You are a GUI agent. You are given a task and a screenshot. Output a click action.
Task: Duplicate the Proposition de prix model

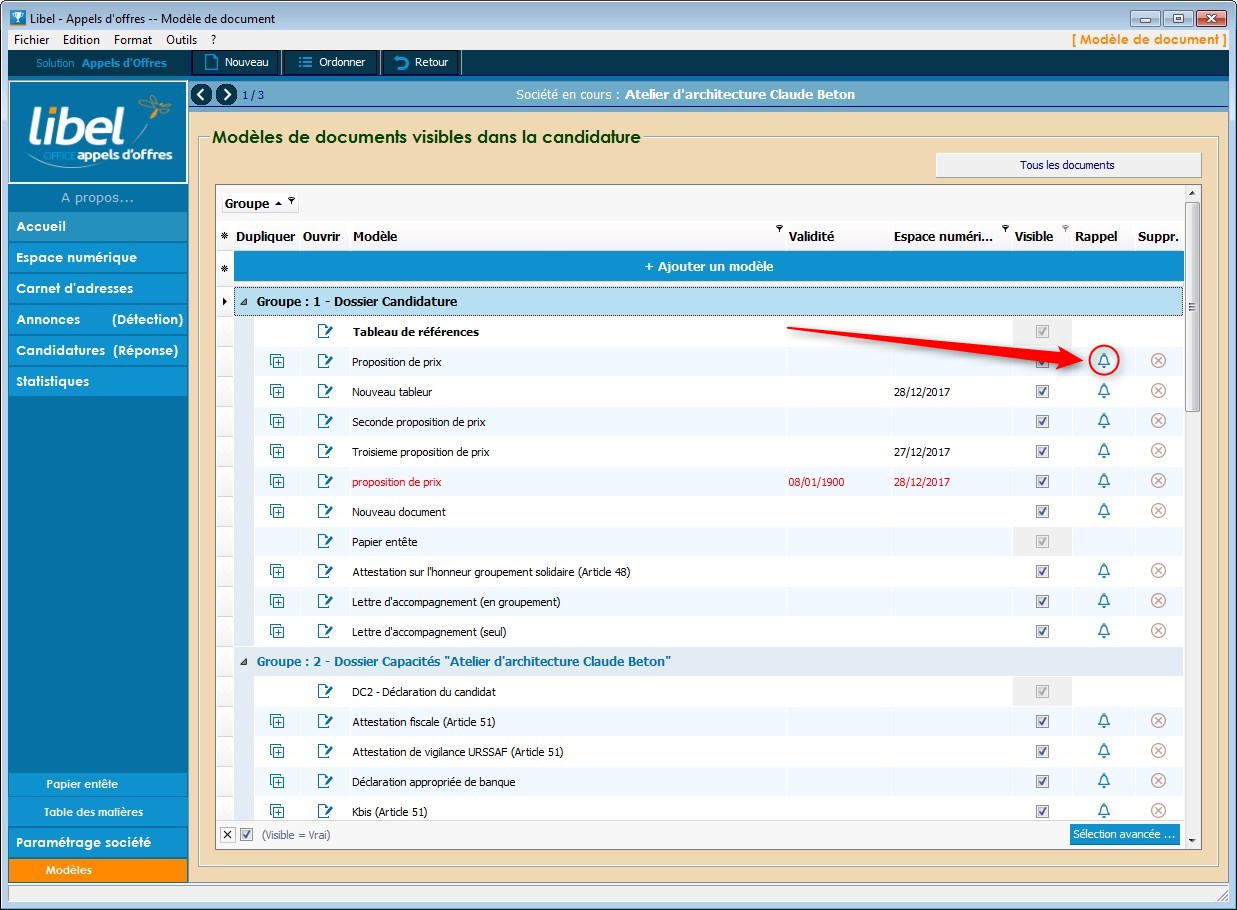(277, 361)
